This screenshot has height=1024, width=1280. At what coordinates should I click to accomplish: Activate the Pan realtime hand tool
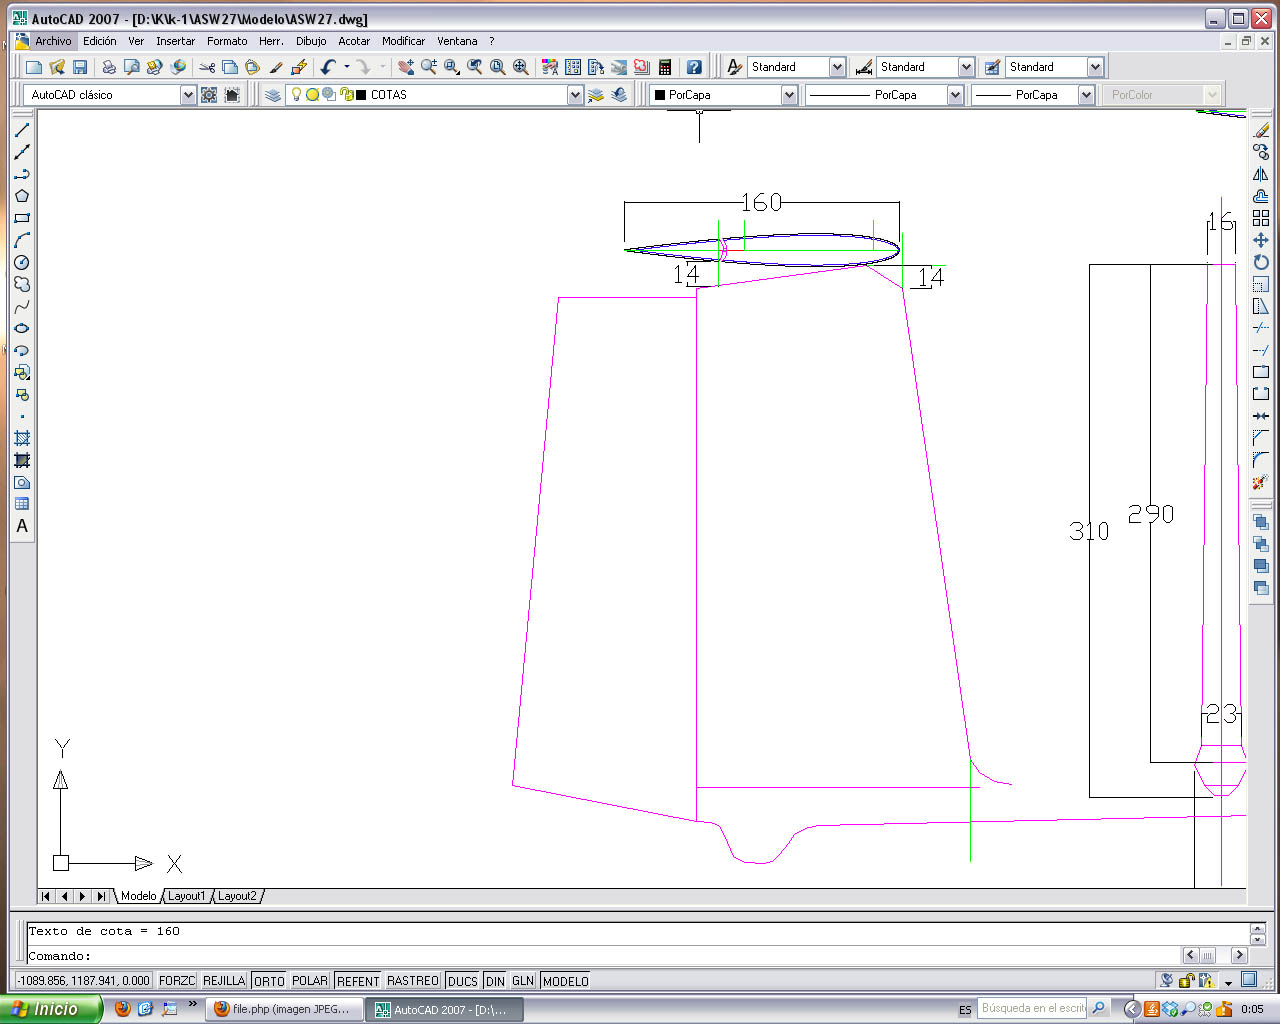point(405,67)
